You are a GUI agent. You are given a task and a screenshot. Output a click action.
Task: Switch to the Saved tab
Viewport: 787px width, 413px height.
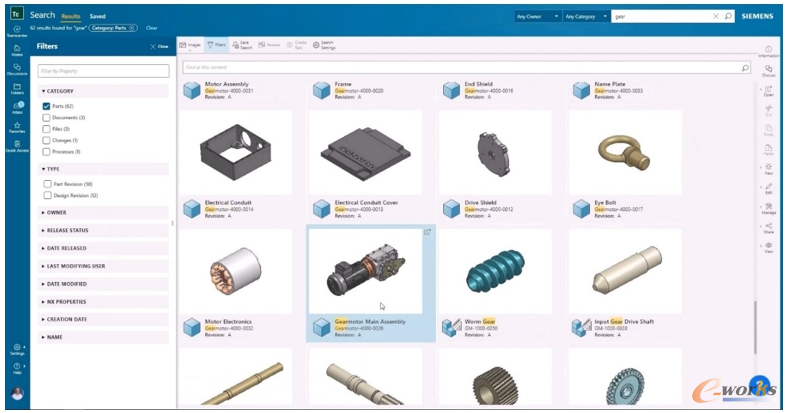point(98,16)
